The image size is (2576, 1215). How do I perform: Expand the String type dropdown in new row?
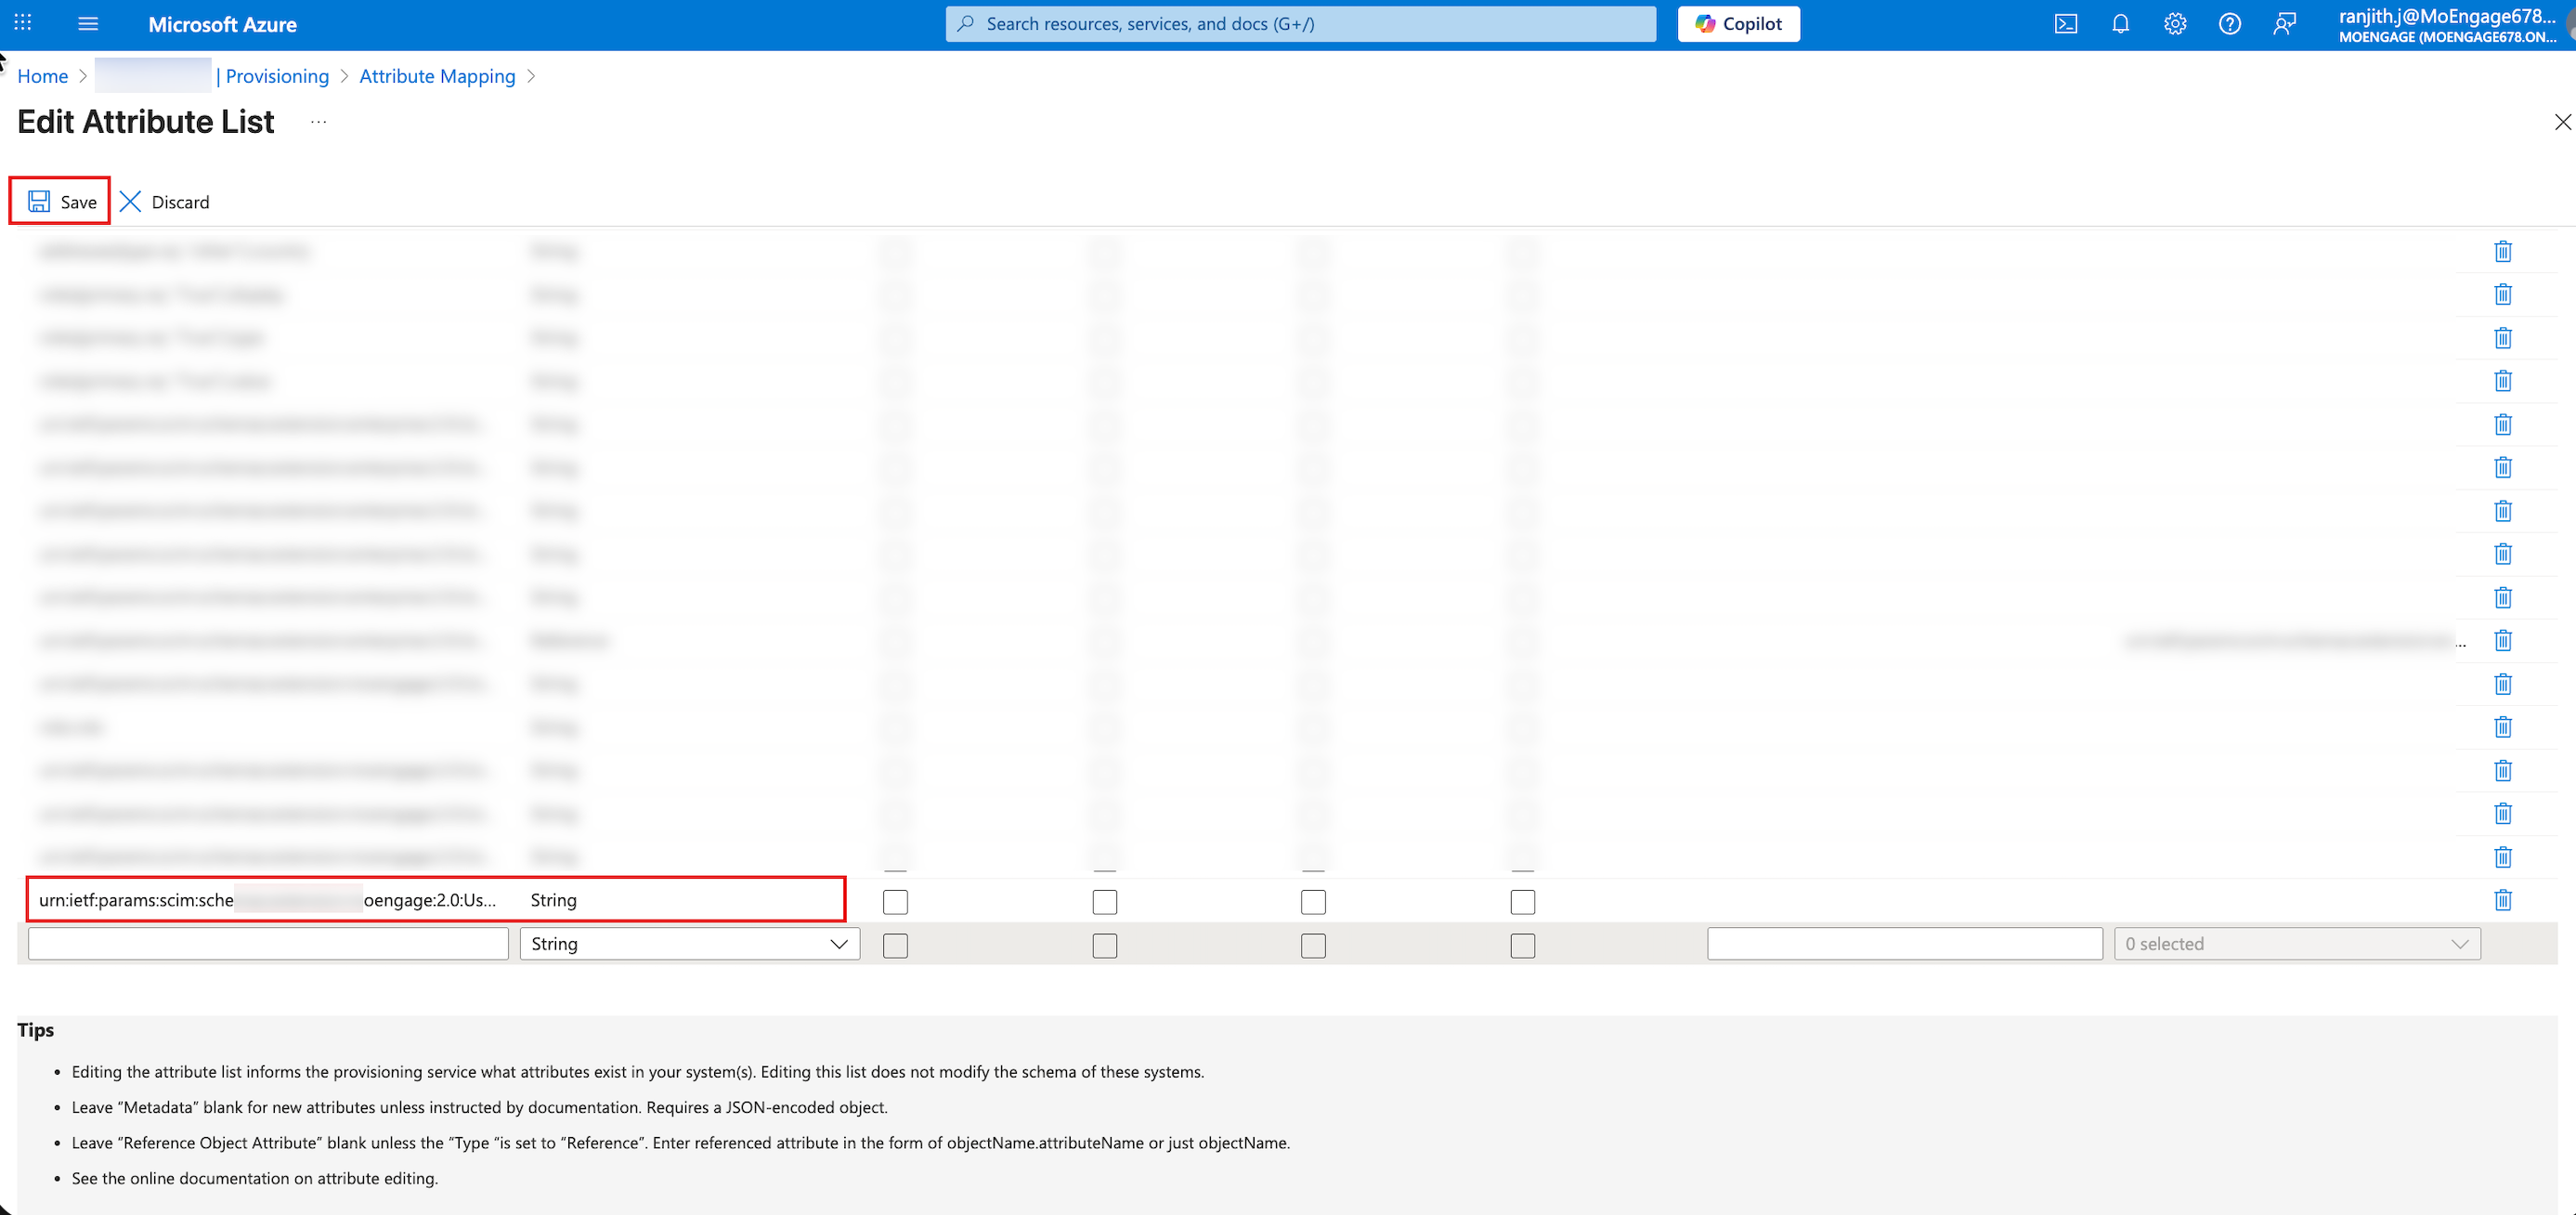coord(689,944)
